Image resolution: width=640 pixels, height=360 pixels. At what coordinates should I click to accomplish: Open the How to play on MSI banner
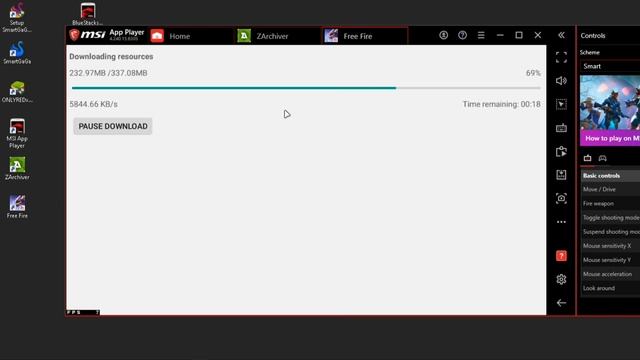click(610, 110)
